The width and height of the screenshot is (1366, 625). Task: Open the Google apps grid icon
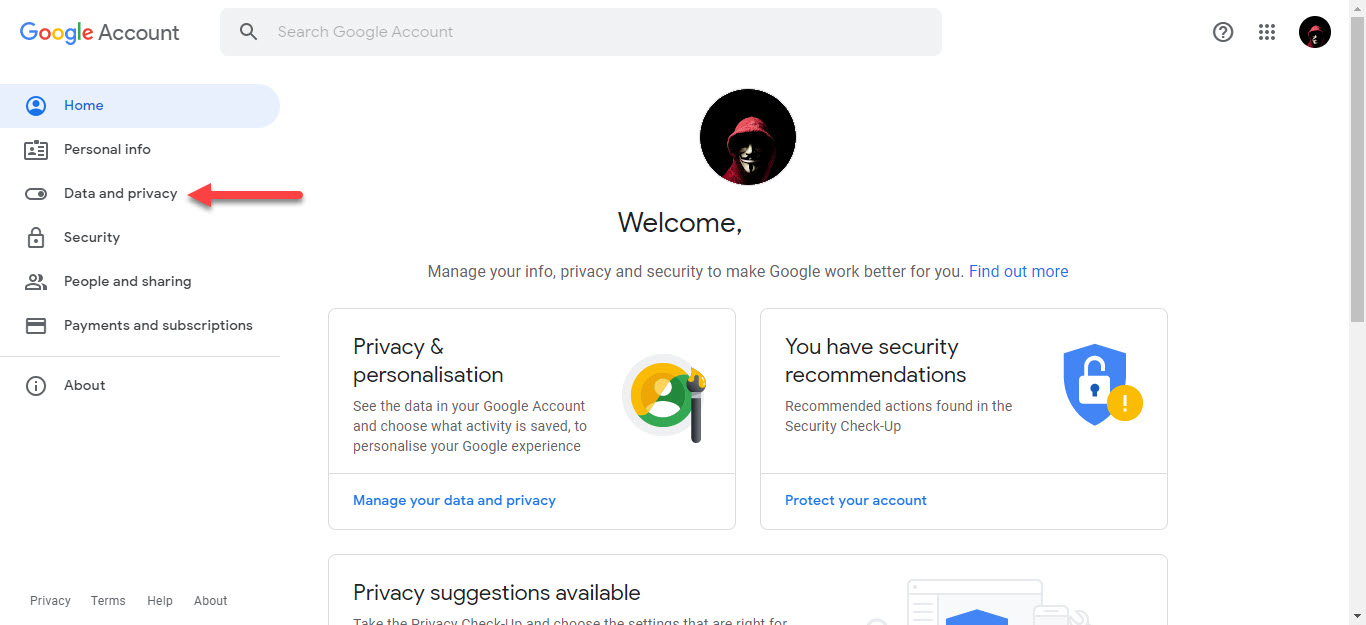click(1267, 32)
